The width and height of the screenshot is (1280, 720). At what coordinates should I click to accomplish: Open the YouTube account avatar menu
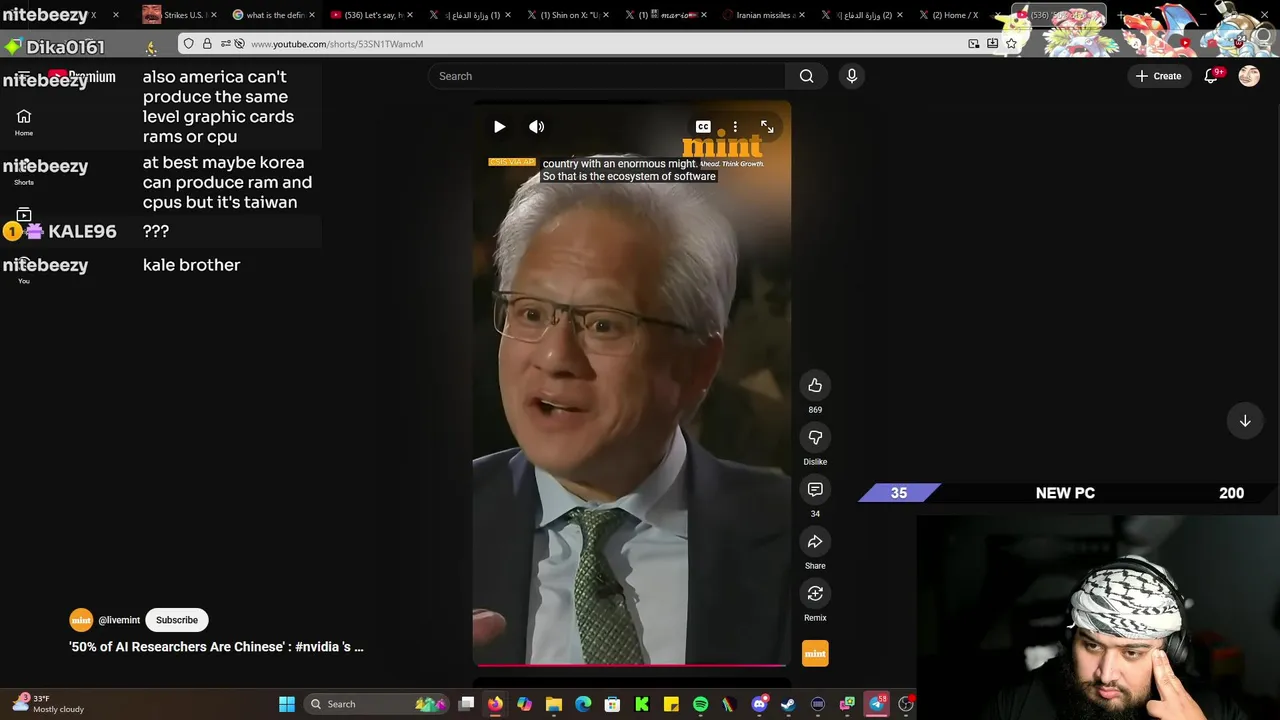[1249, 76]
